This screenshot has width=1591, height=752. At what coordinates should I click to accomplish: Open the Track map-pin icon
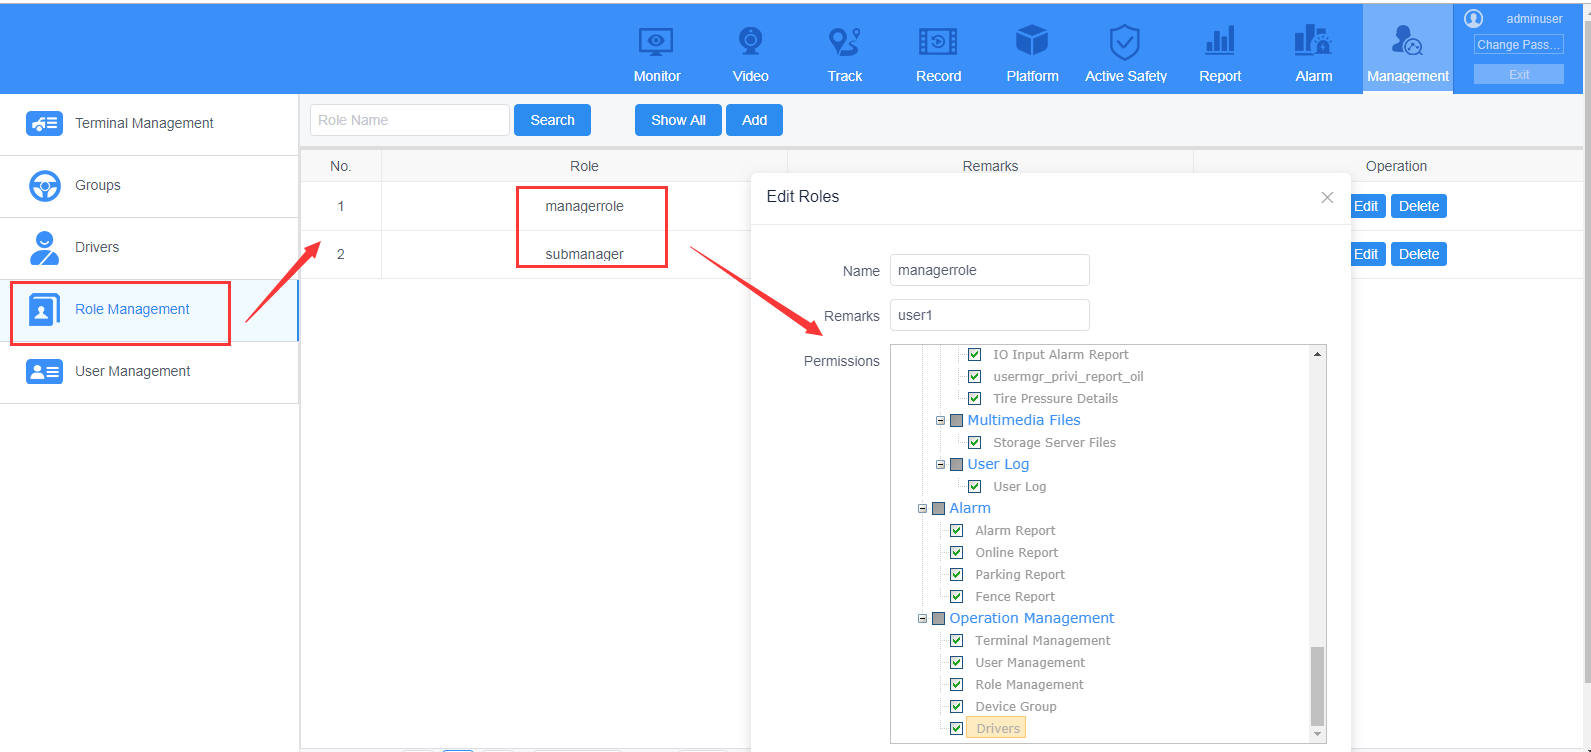click(x=844, y=42)
